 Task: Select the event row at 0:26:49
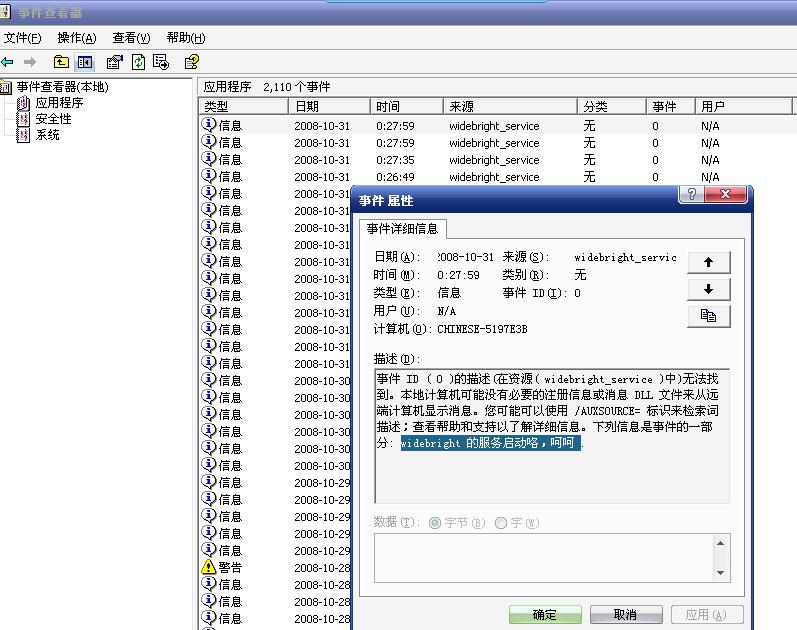point(496,177)
